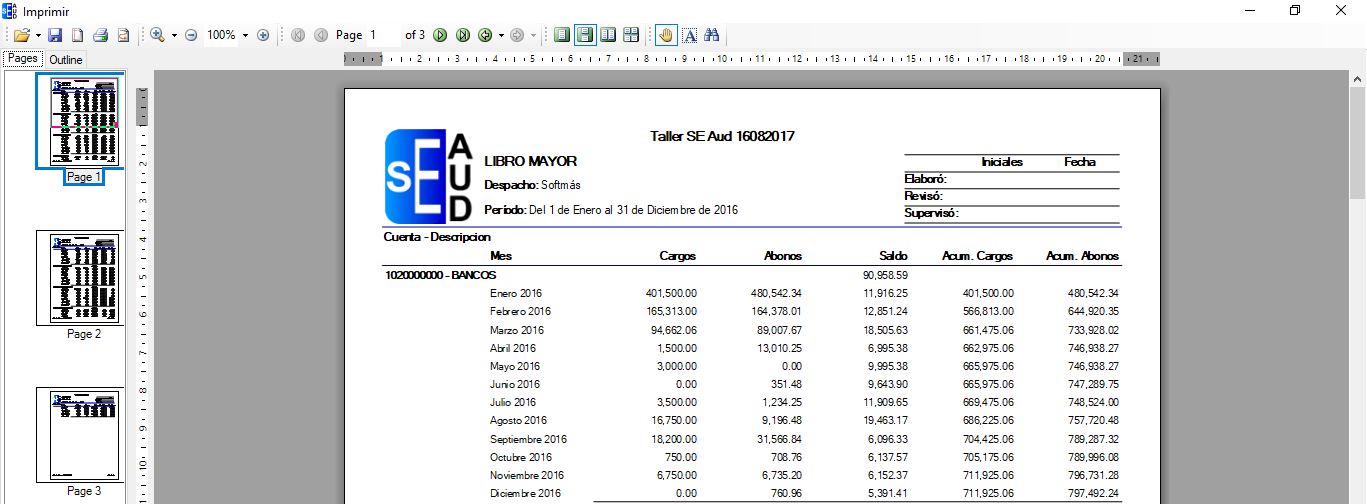1367x504 pixels.
Task: Click the zoom out minus icon
Action: [191, 35]
